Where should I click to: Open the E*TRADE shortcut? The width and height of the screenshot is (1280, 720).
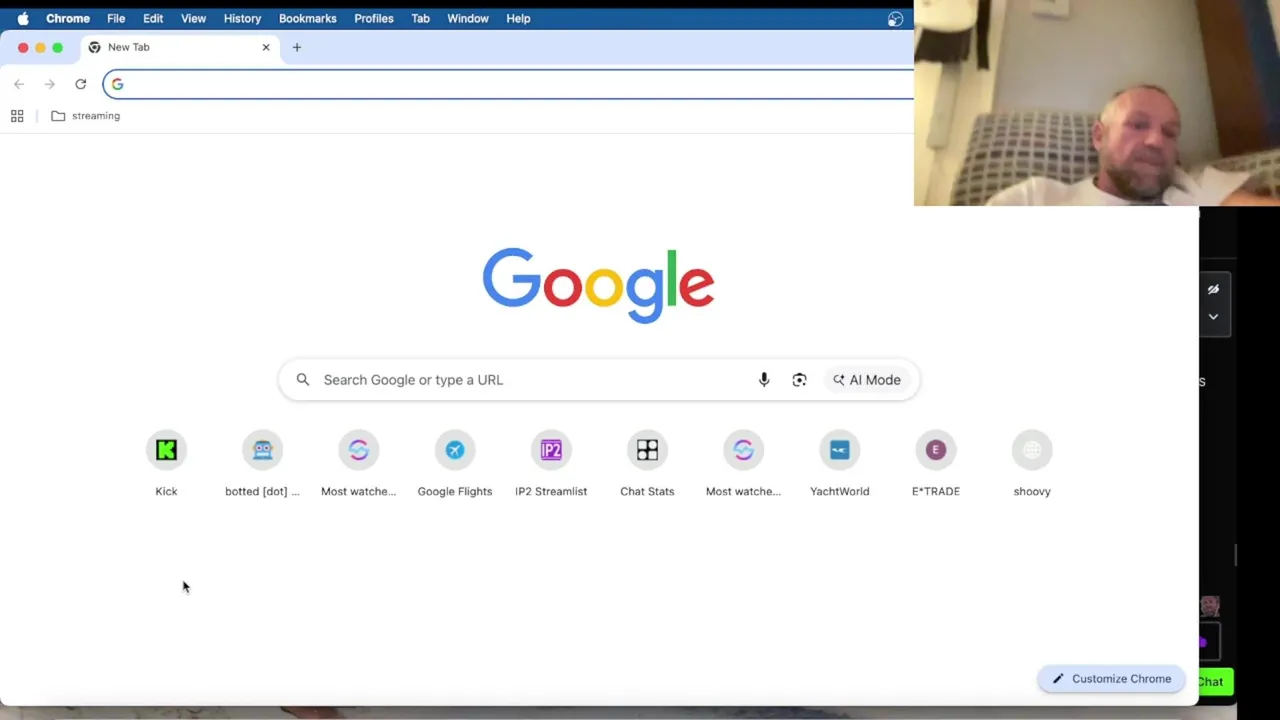pos(936,463)
